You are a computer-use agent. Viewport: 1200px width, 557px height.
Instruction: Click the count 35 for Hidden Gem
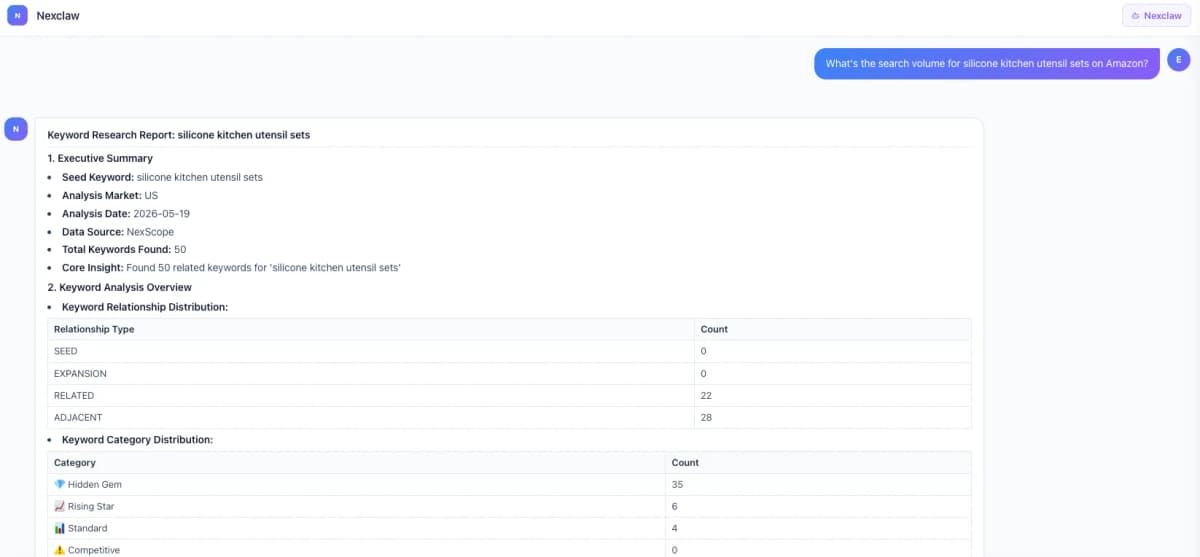(677, 484)
